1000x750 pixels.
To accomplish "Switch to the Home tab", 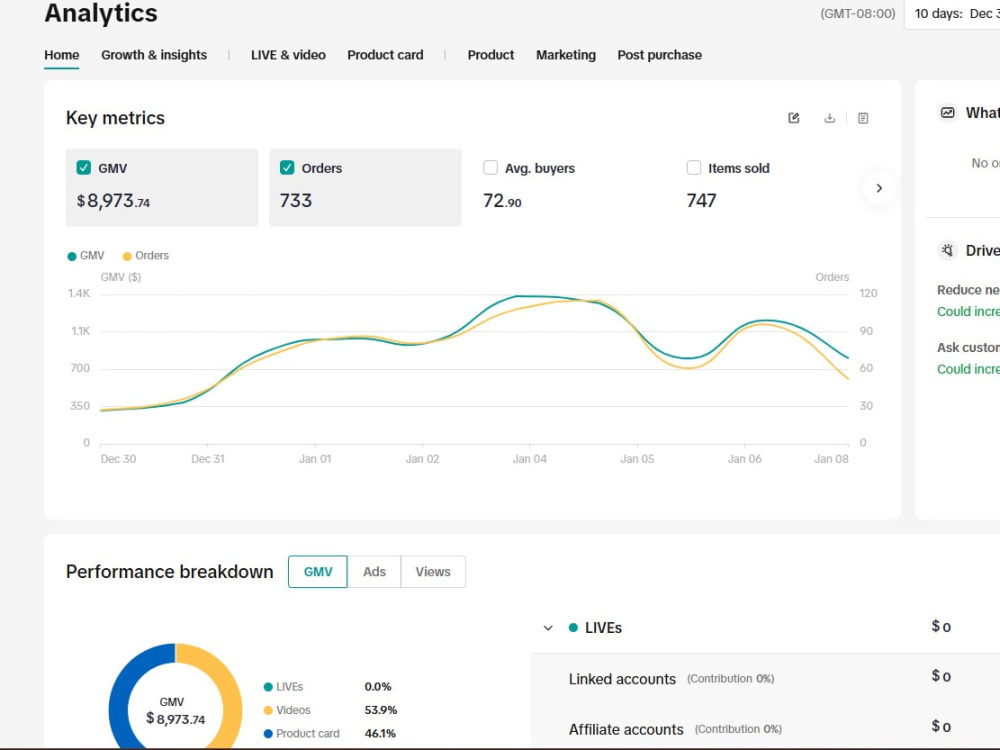I will [x=62, y=55].
